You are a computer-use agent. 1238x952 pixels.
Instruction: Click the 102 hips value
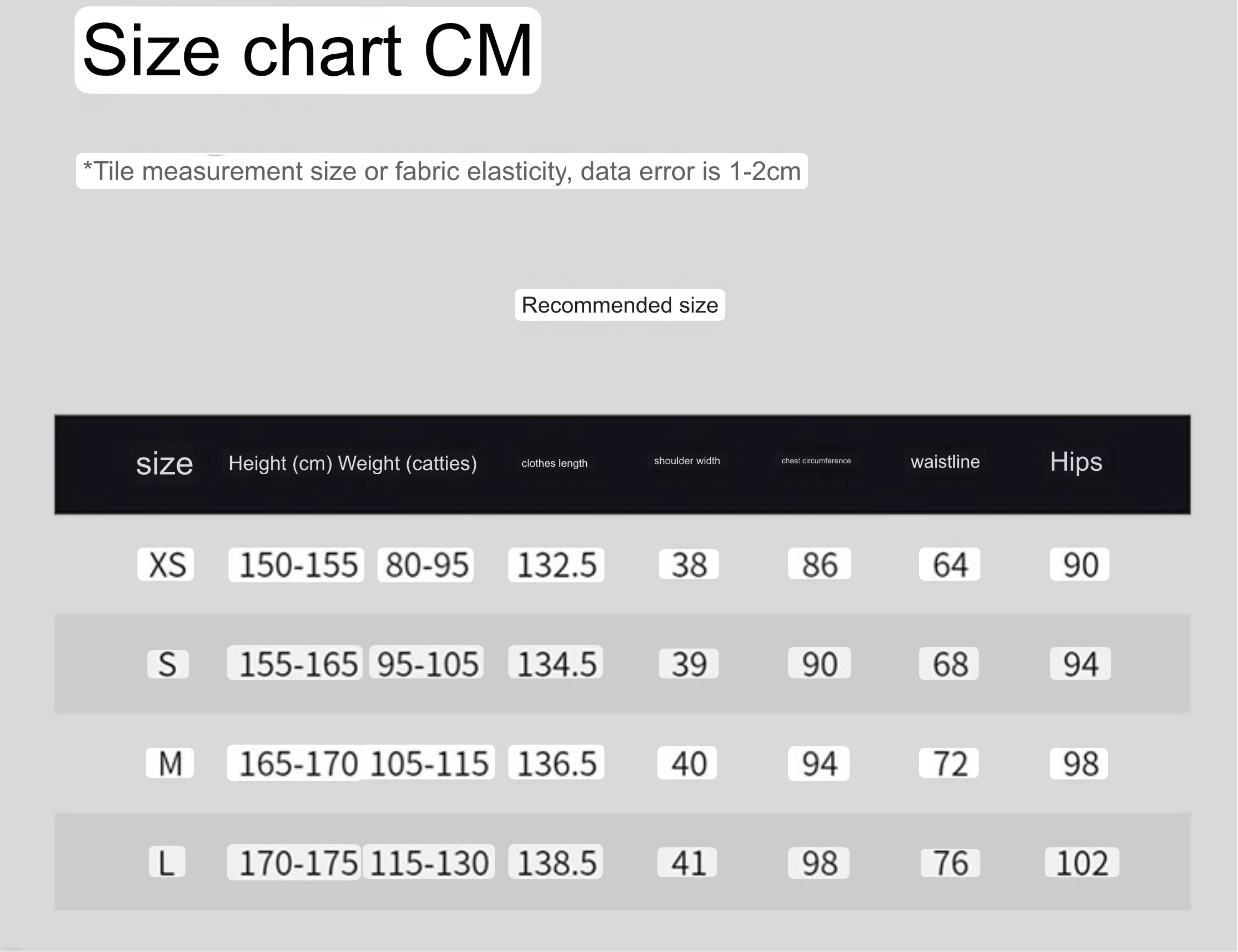[x=1081, y=862]
